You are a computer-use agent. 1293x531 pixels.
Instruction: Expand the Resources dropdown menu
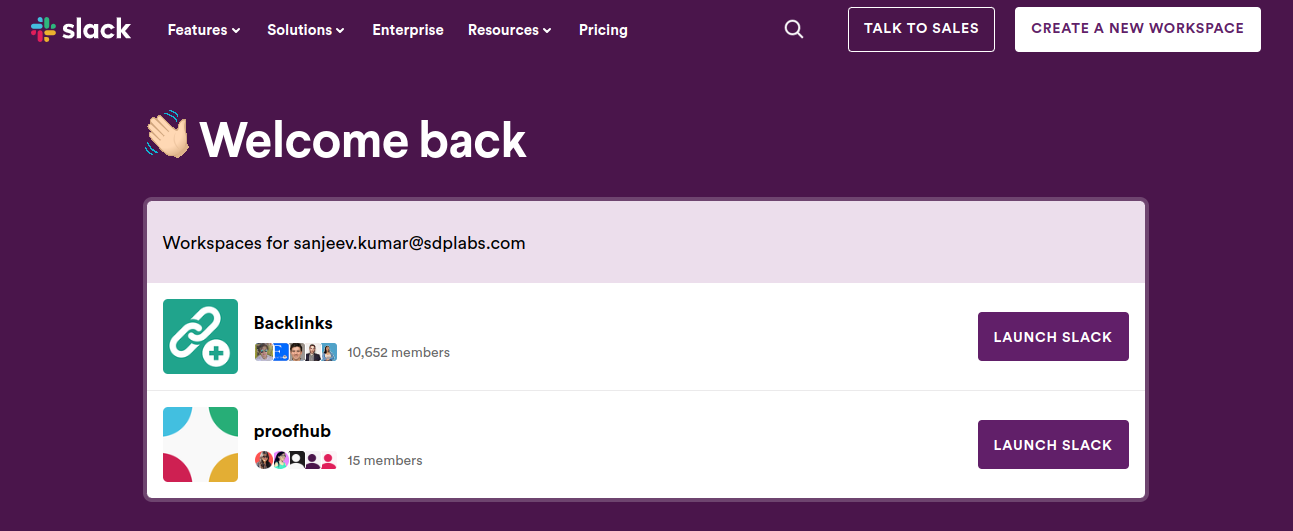(510, 30)
